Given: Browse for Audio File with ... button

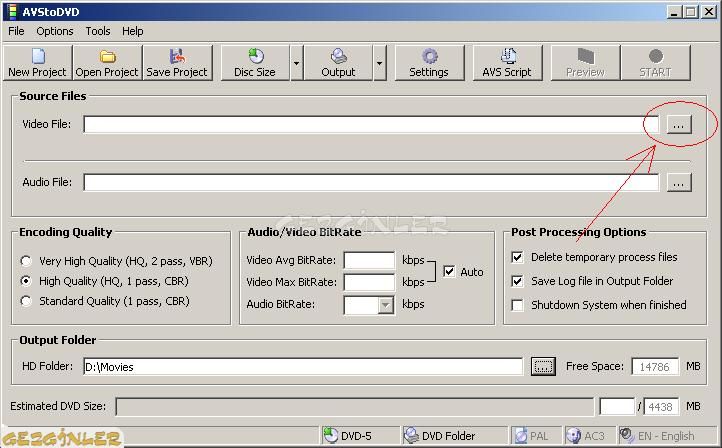Looking at the screenshot, I should (679, 183).
